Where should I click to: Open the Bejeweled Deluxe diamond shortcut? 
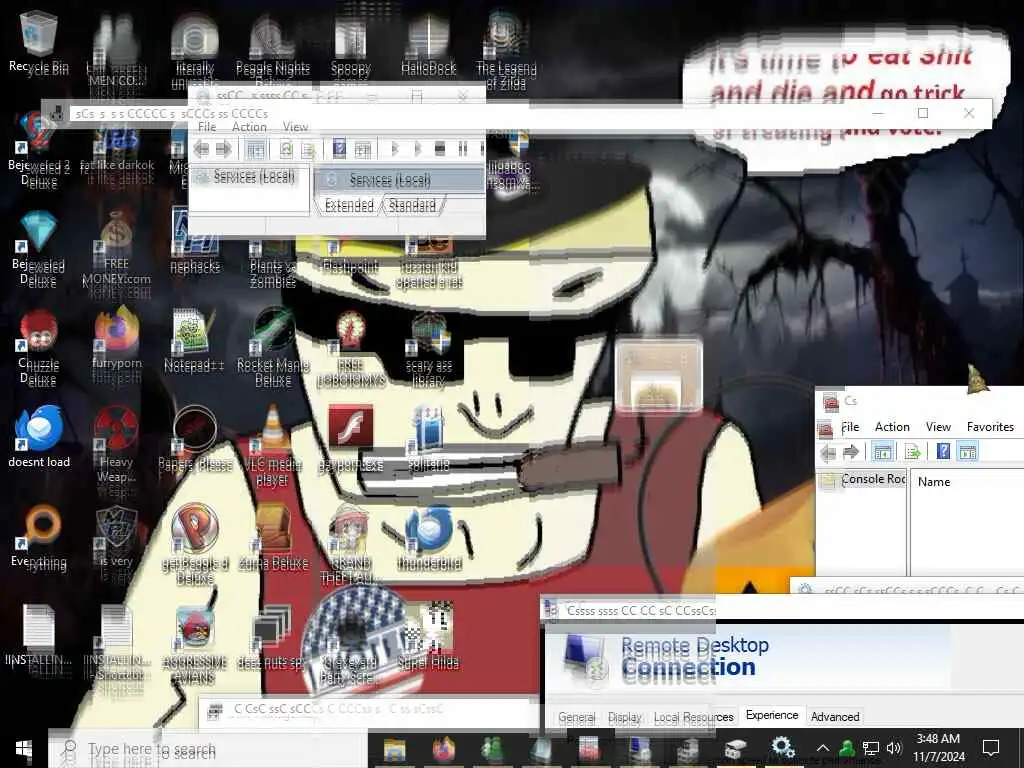pos(39,248)
